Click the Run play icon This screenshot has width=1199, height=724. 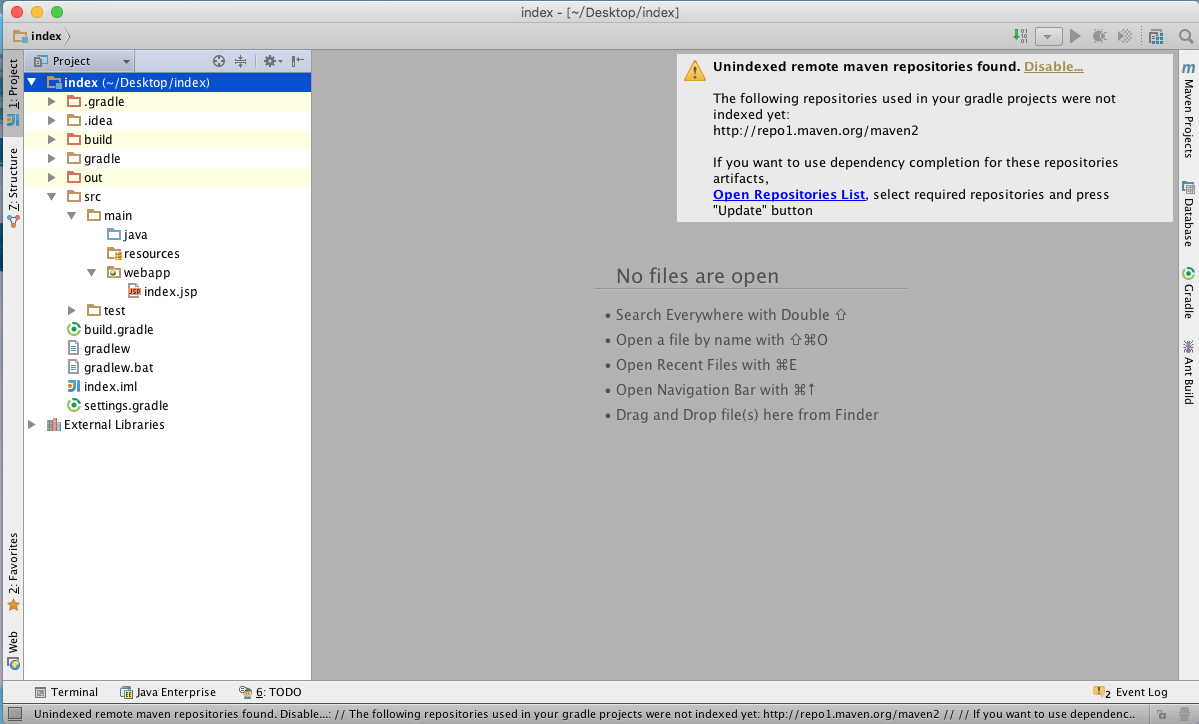pos(1075,36)
